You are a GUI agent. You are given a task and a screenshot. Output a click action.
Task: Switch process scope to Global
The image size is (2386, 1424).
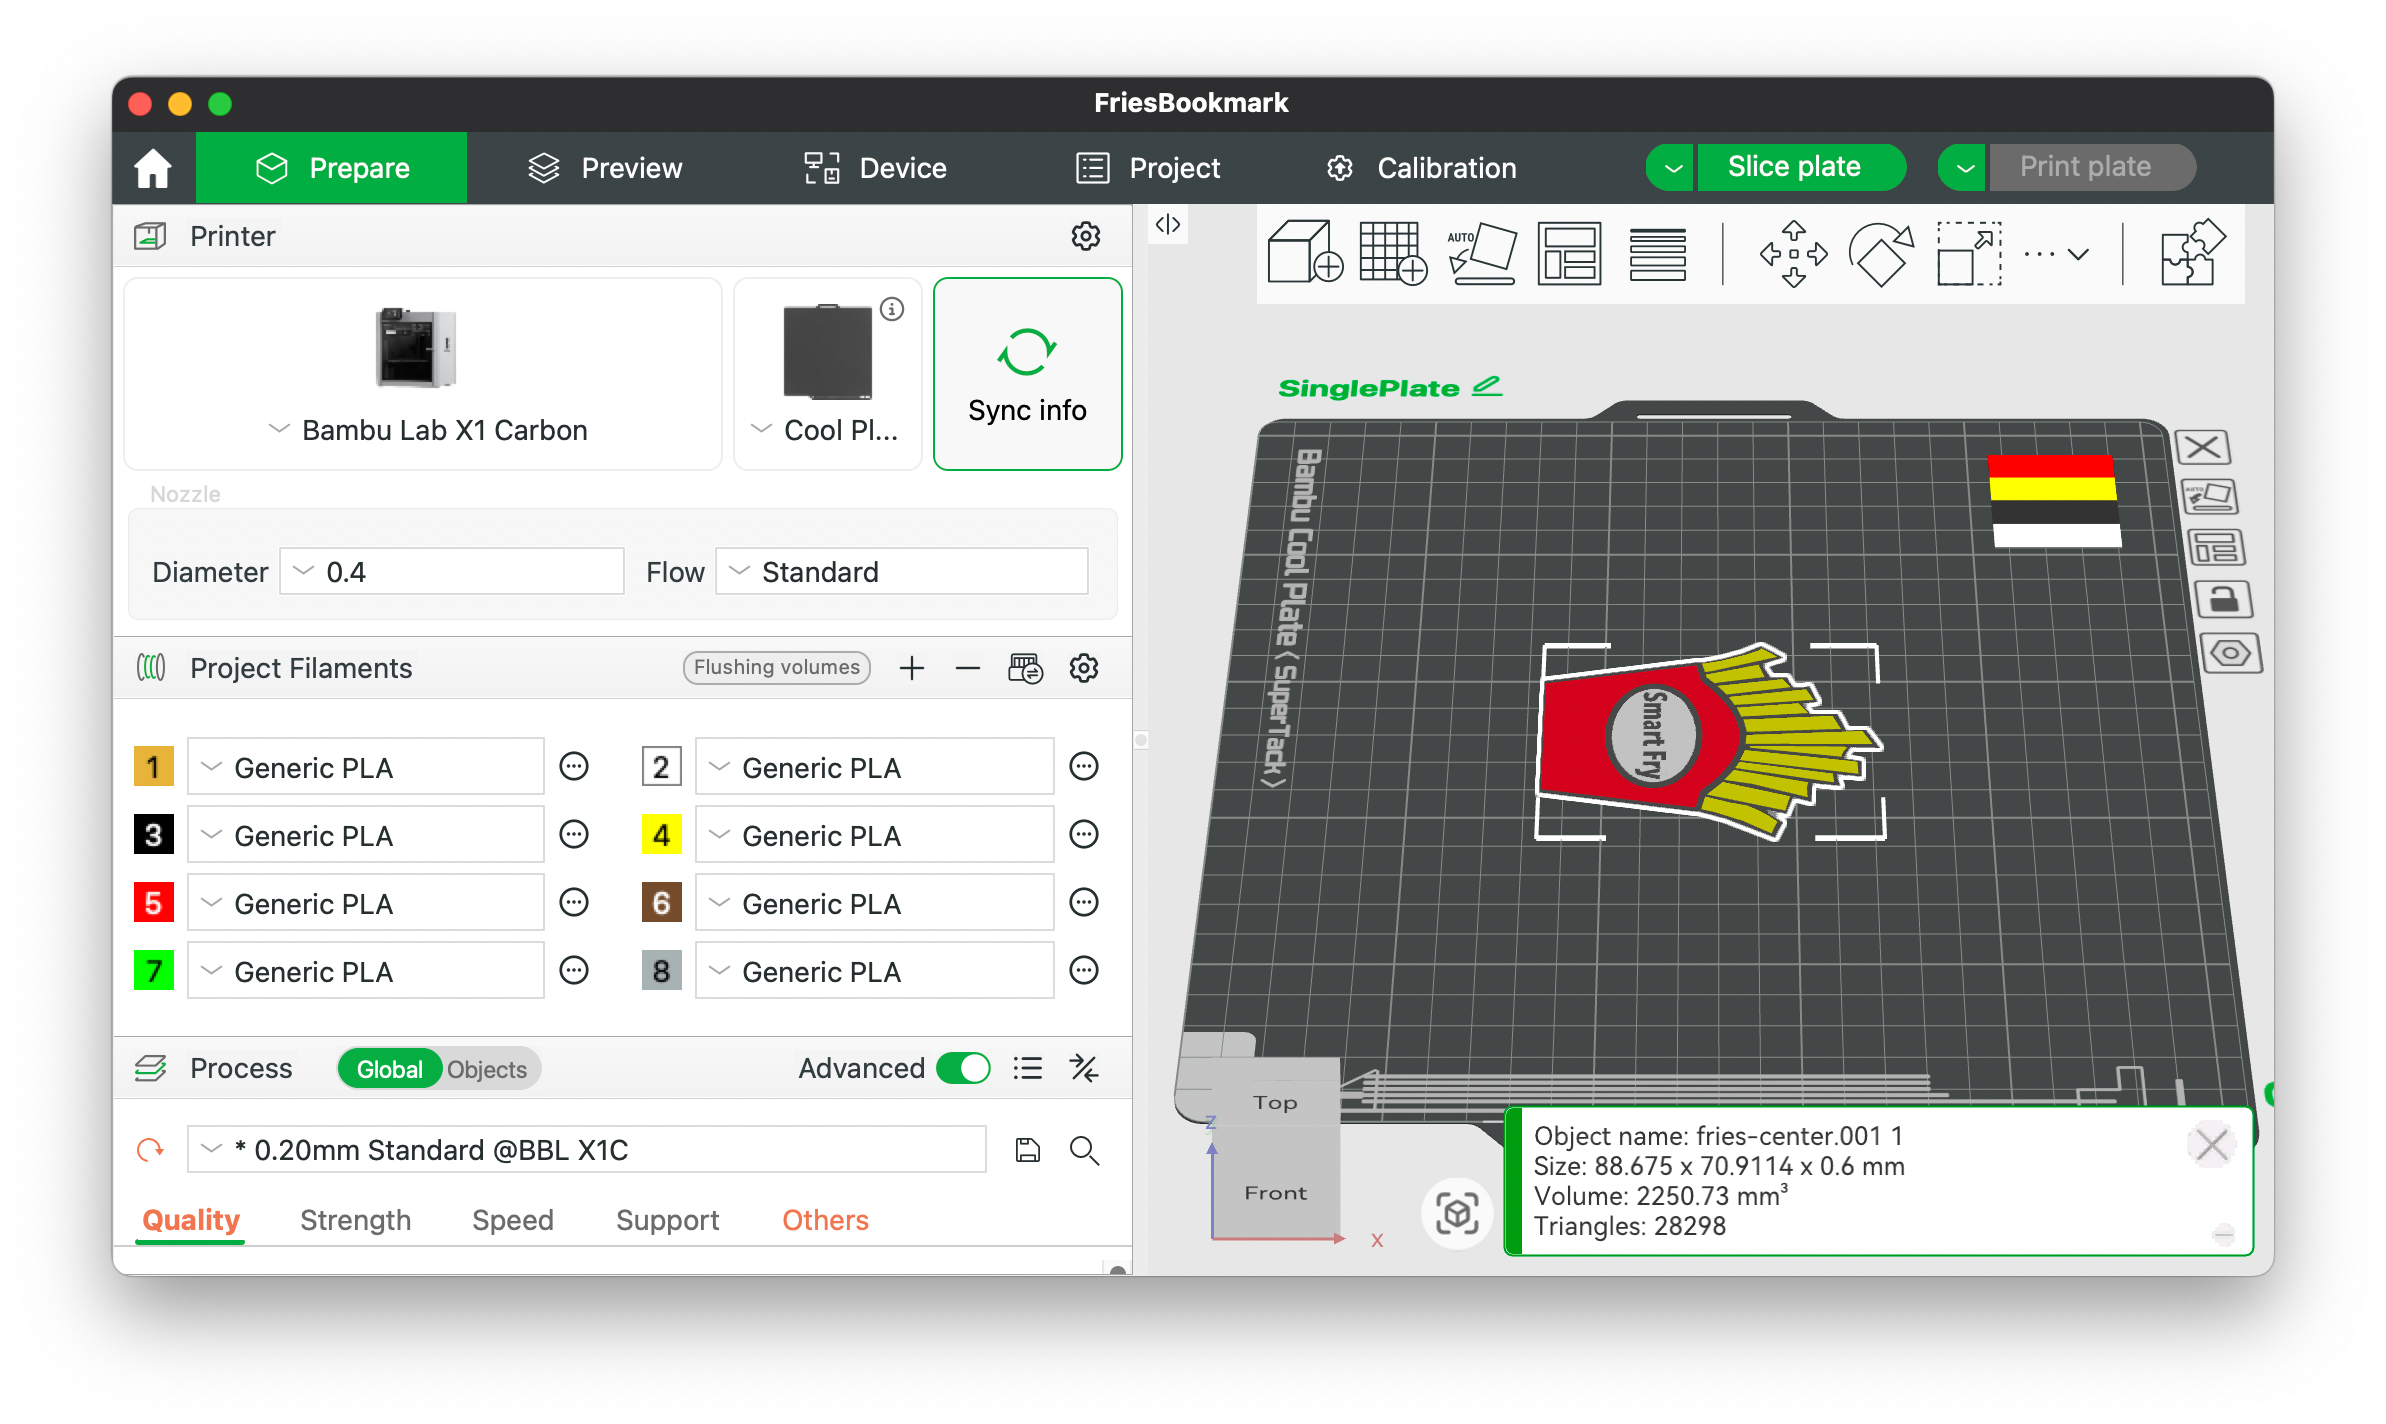click(389, 1069)
